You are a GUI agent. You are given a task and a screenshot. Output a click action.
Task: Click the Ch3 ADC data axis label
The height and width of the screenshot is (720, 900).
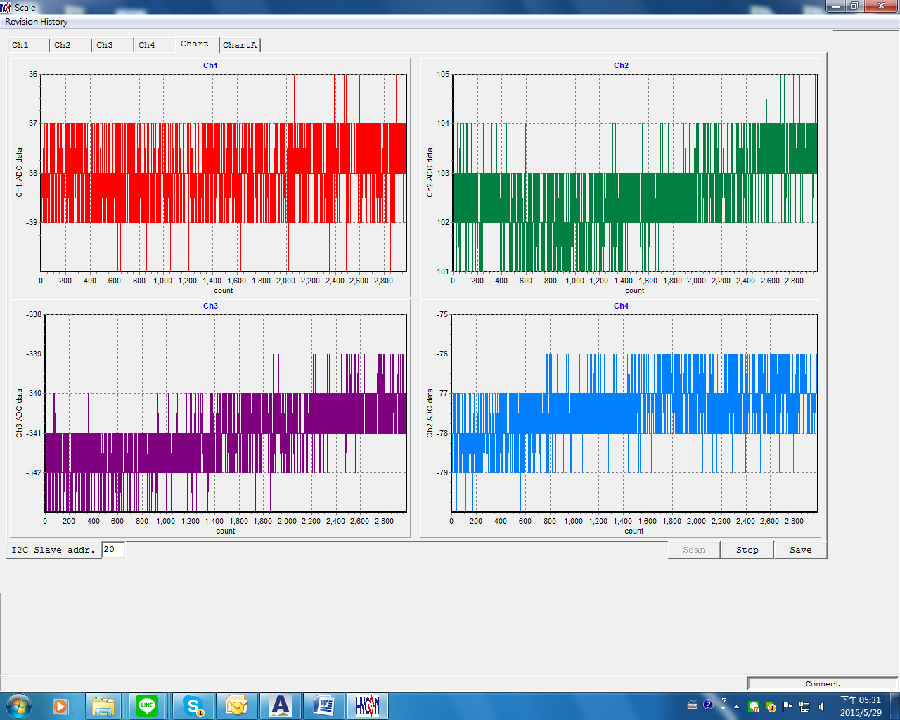19,413
